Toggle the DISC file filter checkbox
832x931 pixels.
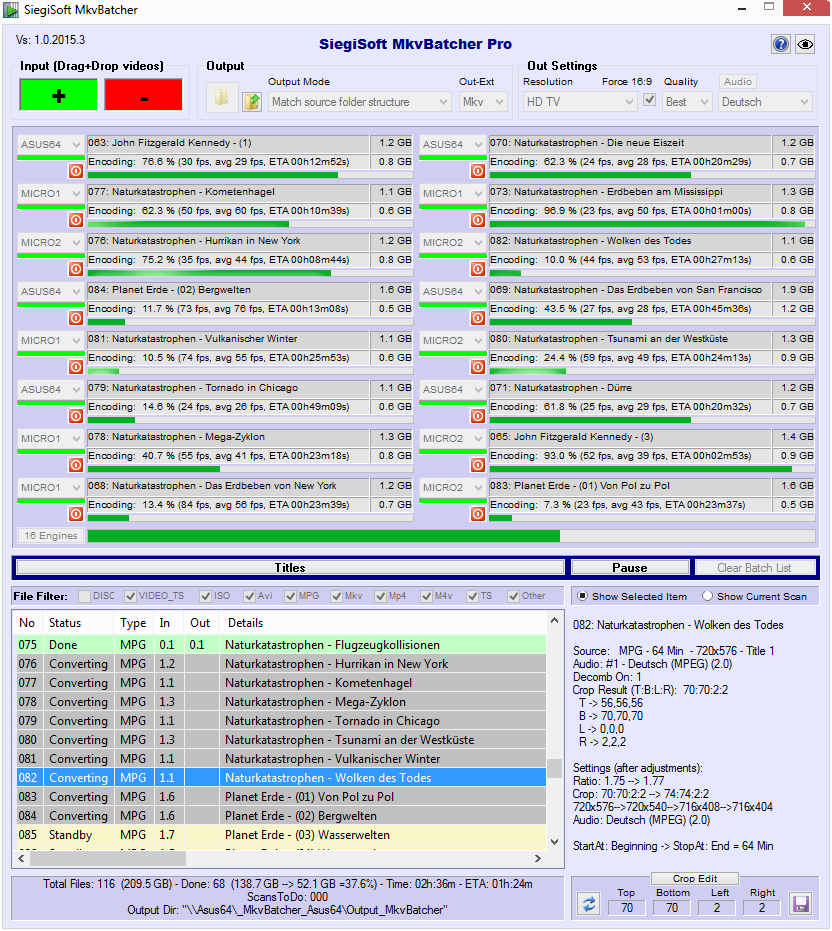pyautogui.click(x=85, y=596)
